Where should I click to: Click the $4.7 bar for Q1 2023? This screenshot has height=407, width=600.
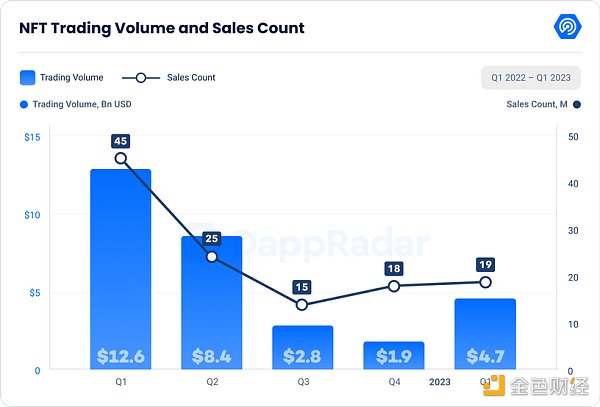pyautogui.click(x=485, y=335)
